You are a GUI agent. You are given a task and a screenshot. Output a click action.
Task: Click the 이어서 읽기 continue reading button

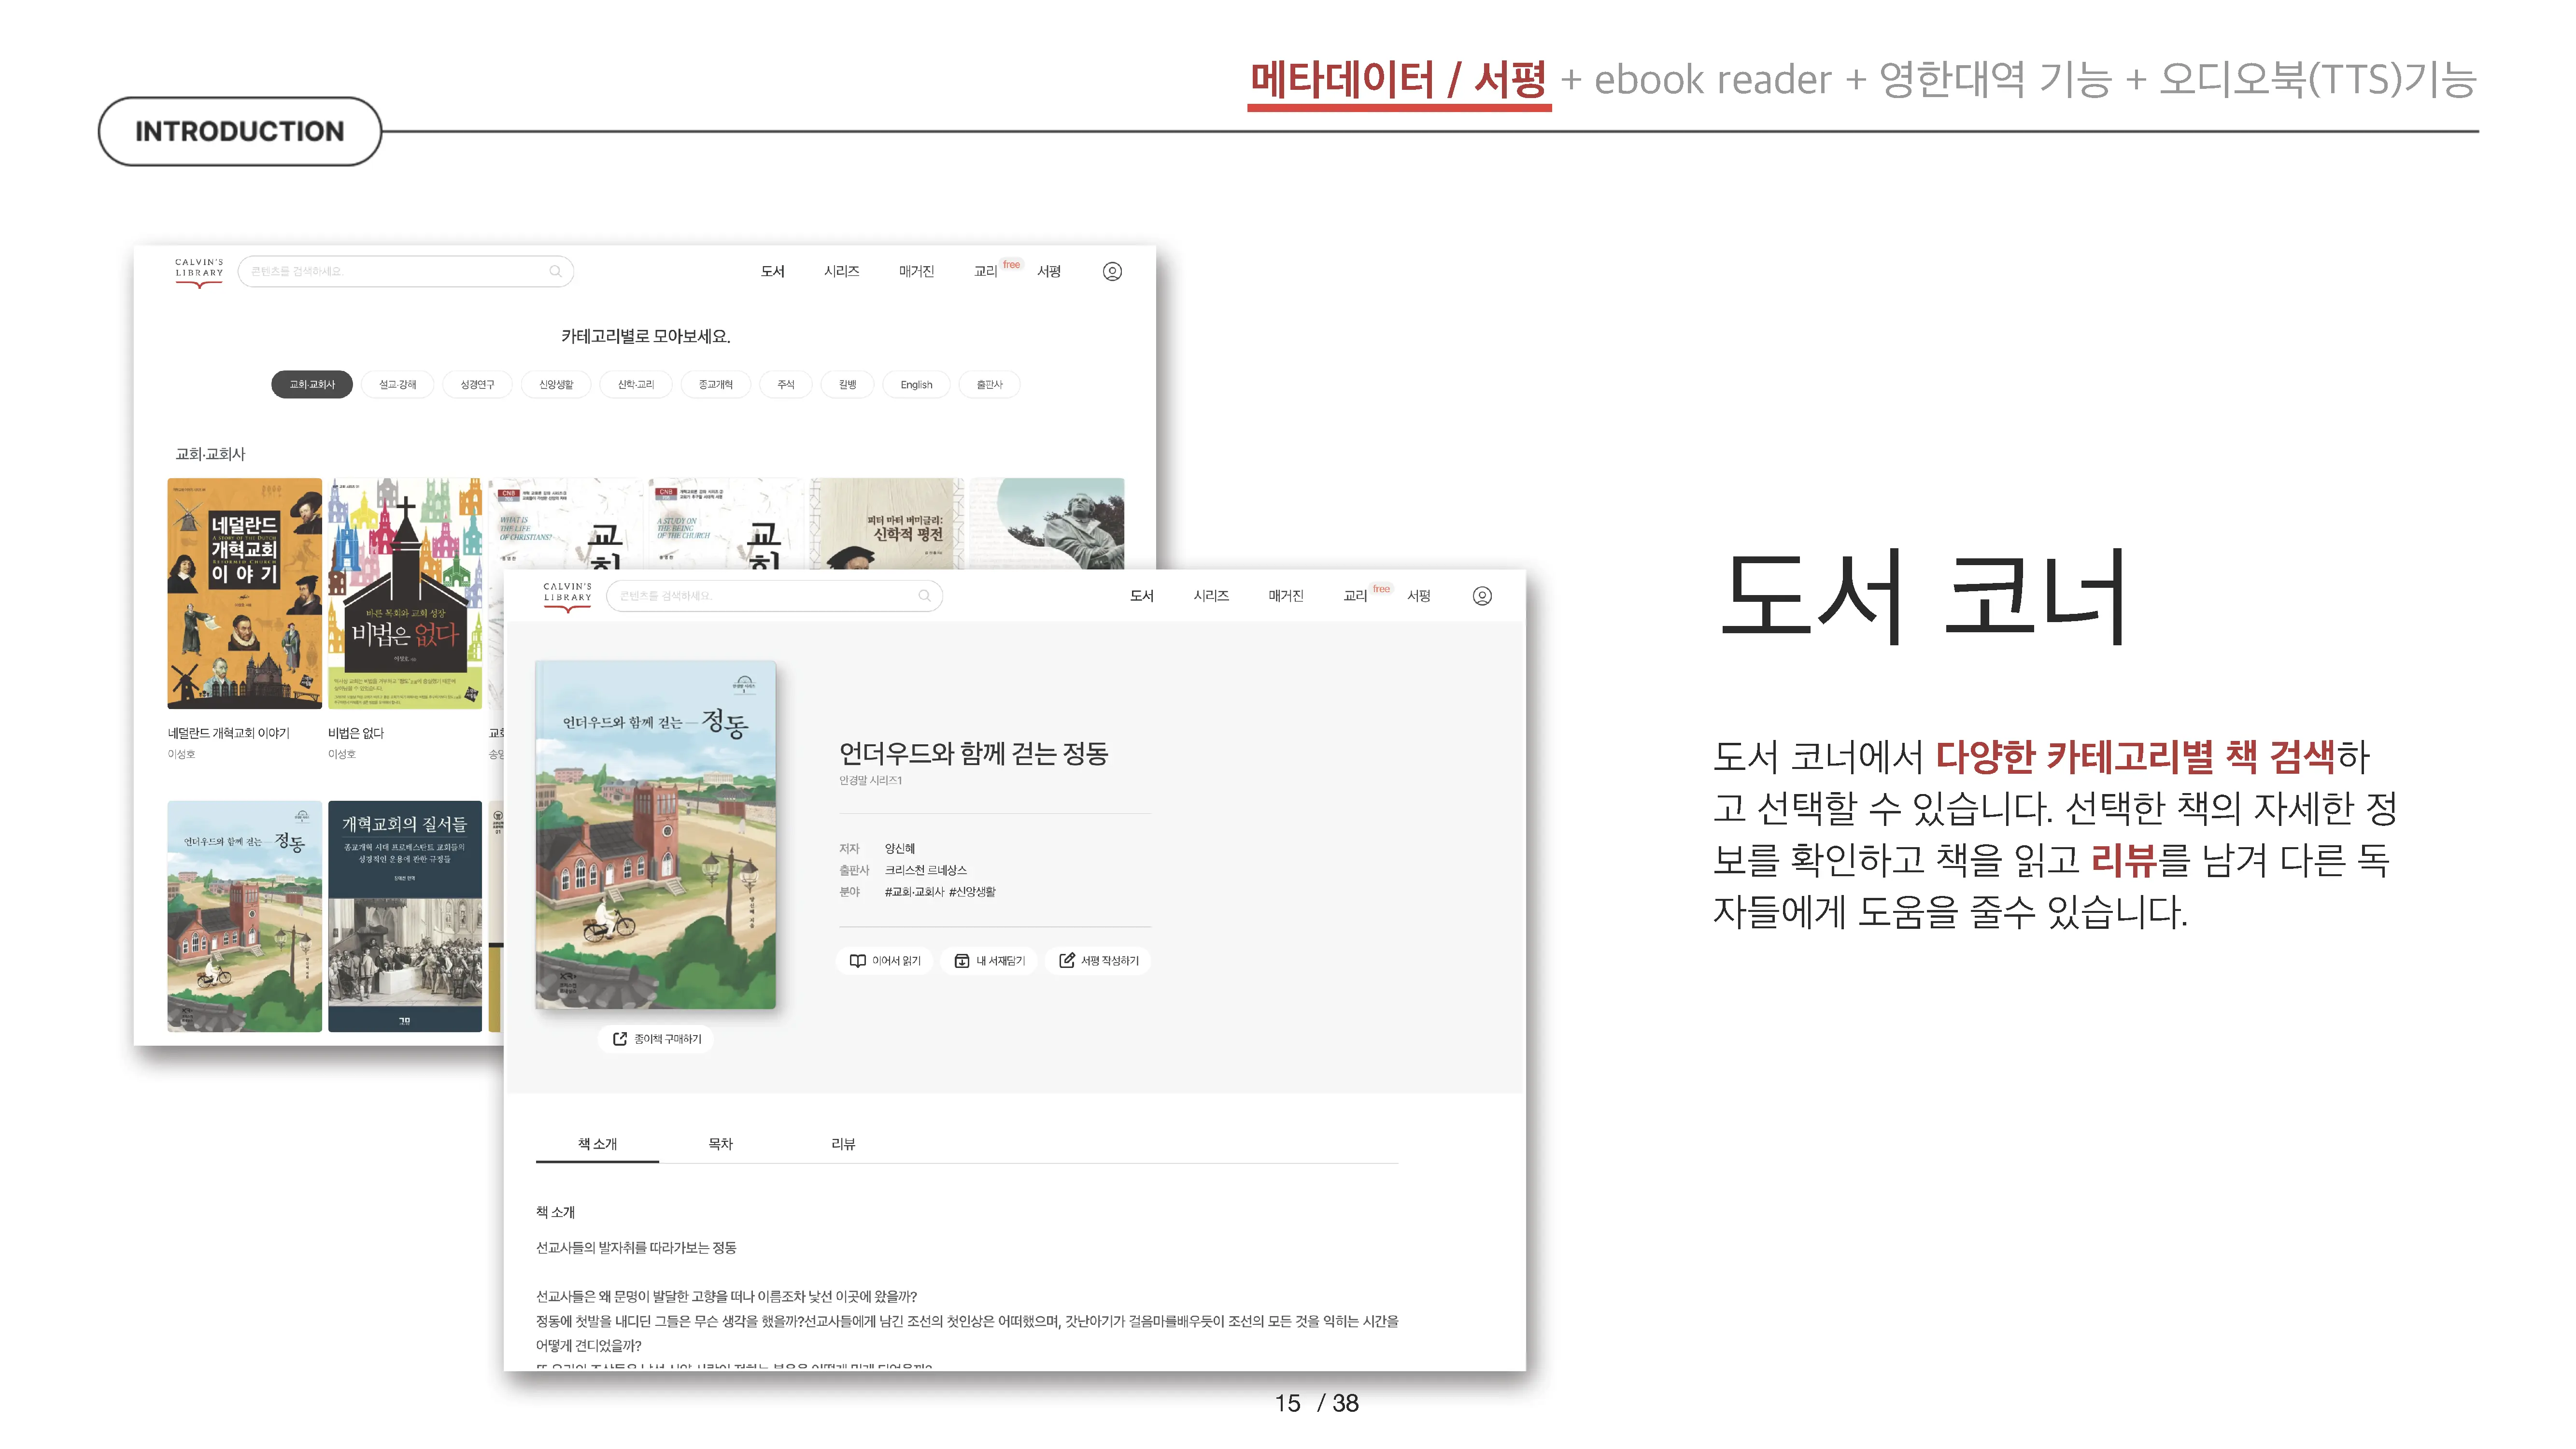tap(885, 960)
